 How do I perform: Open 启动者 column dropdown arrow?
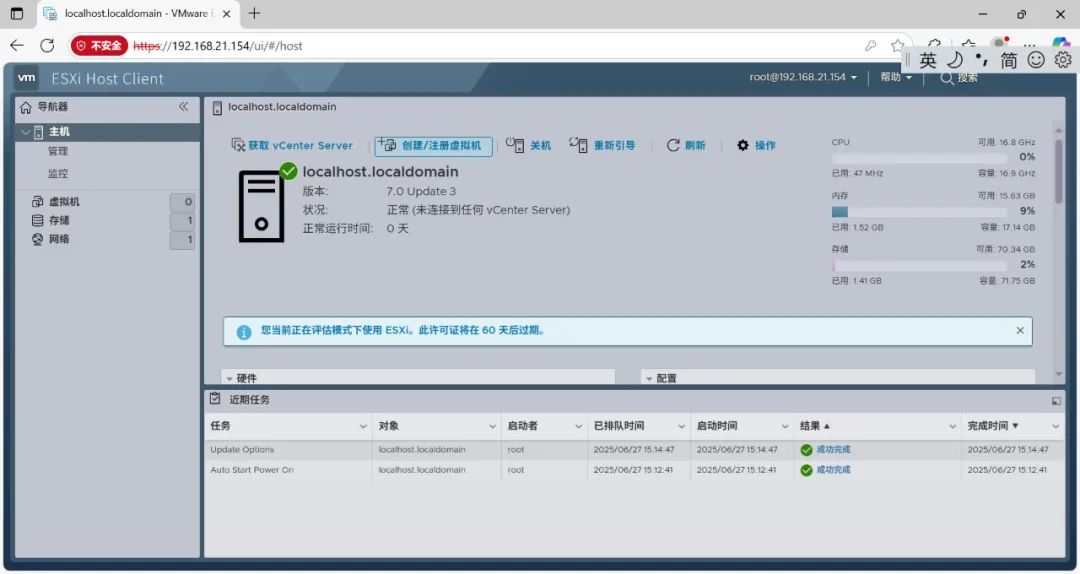tap(578, 427)
